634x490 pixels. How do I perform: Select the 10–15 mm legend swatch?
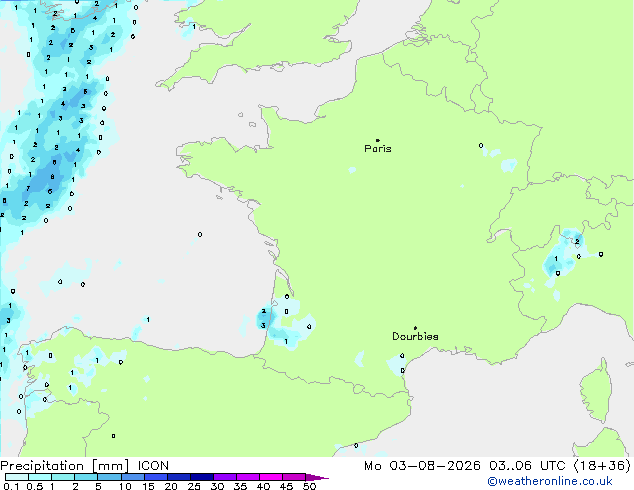pos(132,477)
